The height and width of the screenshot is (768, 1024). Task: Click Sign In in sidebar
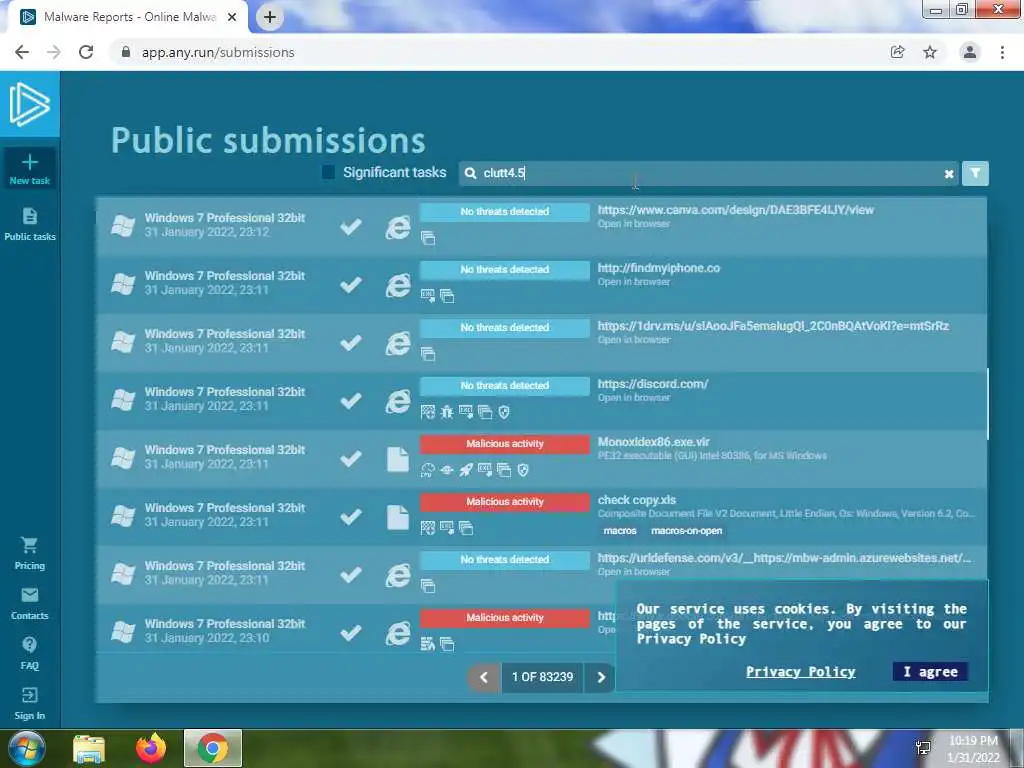coord(29,703)
